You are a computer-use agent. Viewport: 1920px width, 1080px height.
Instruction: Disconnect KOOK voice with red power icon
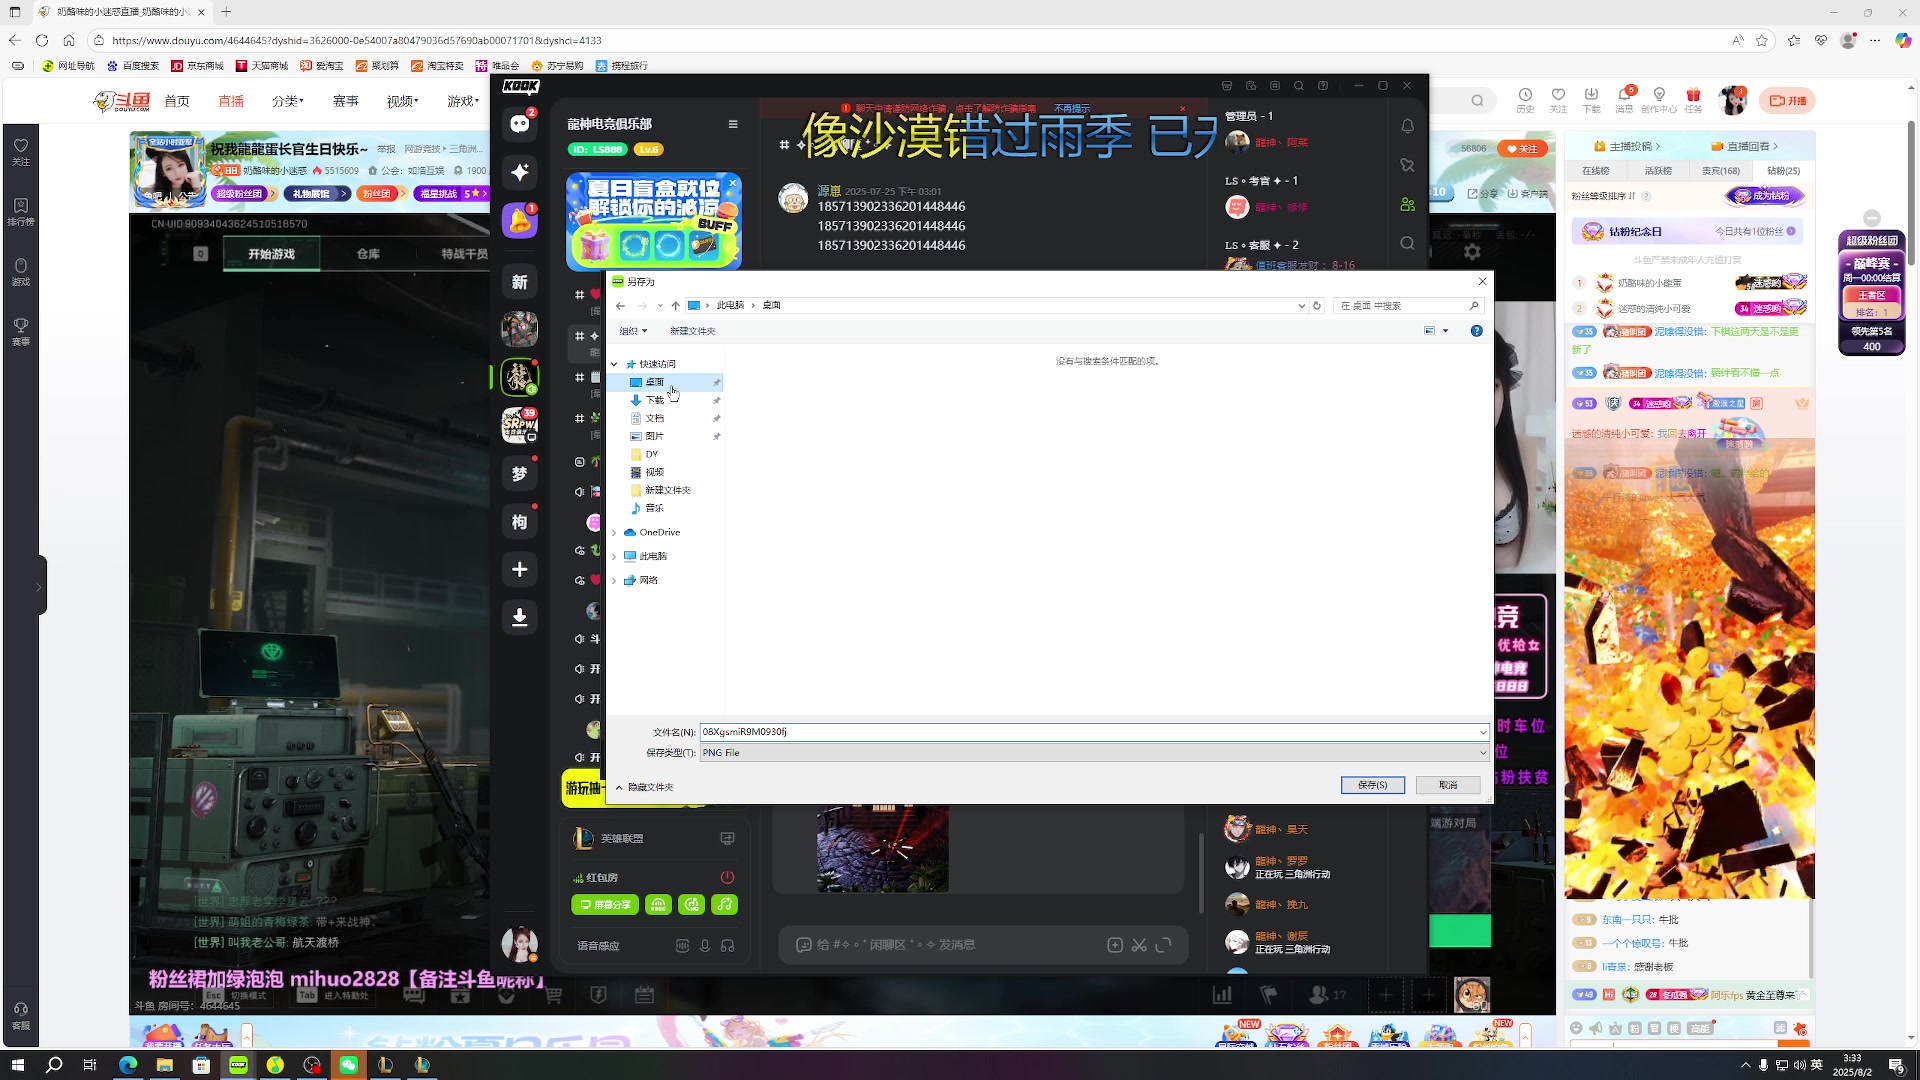[727, 877]
